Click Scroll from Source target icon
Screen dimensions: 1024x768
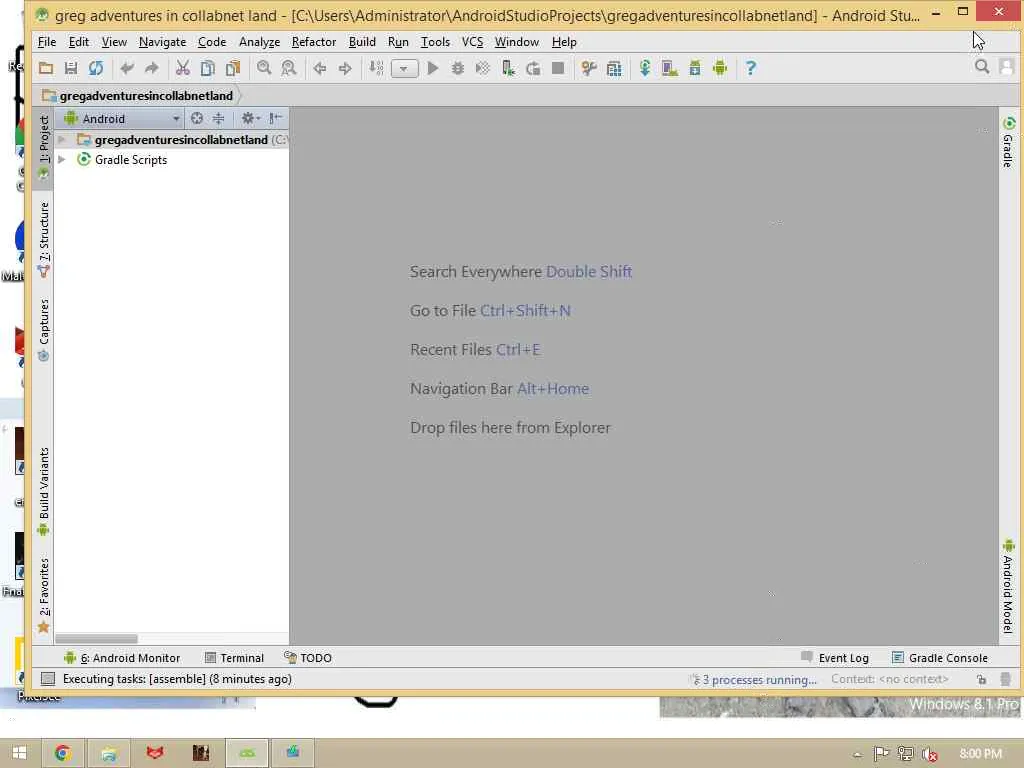[197, 118]
